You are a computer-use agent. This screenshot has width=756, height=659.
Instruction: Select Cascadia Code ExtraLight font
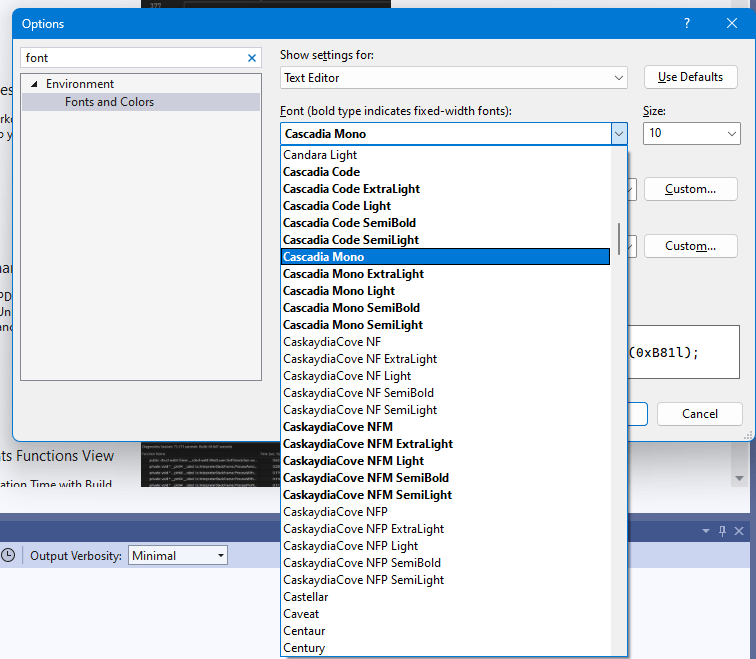coord(445,188)
